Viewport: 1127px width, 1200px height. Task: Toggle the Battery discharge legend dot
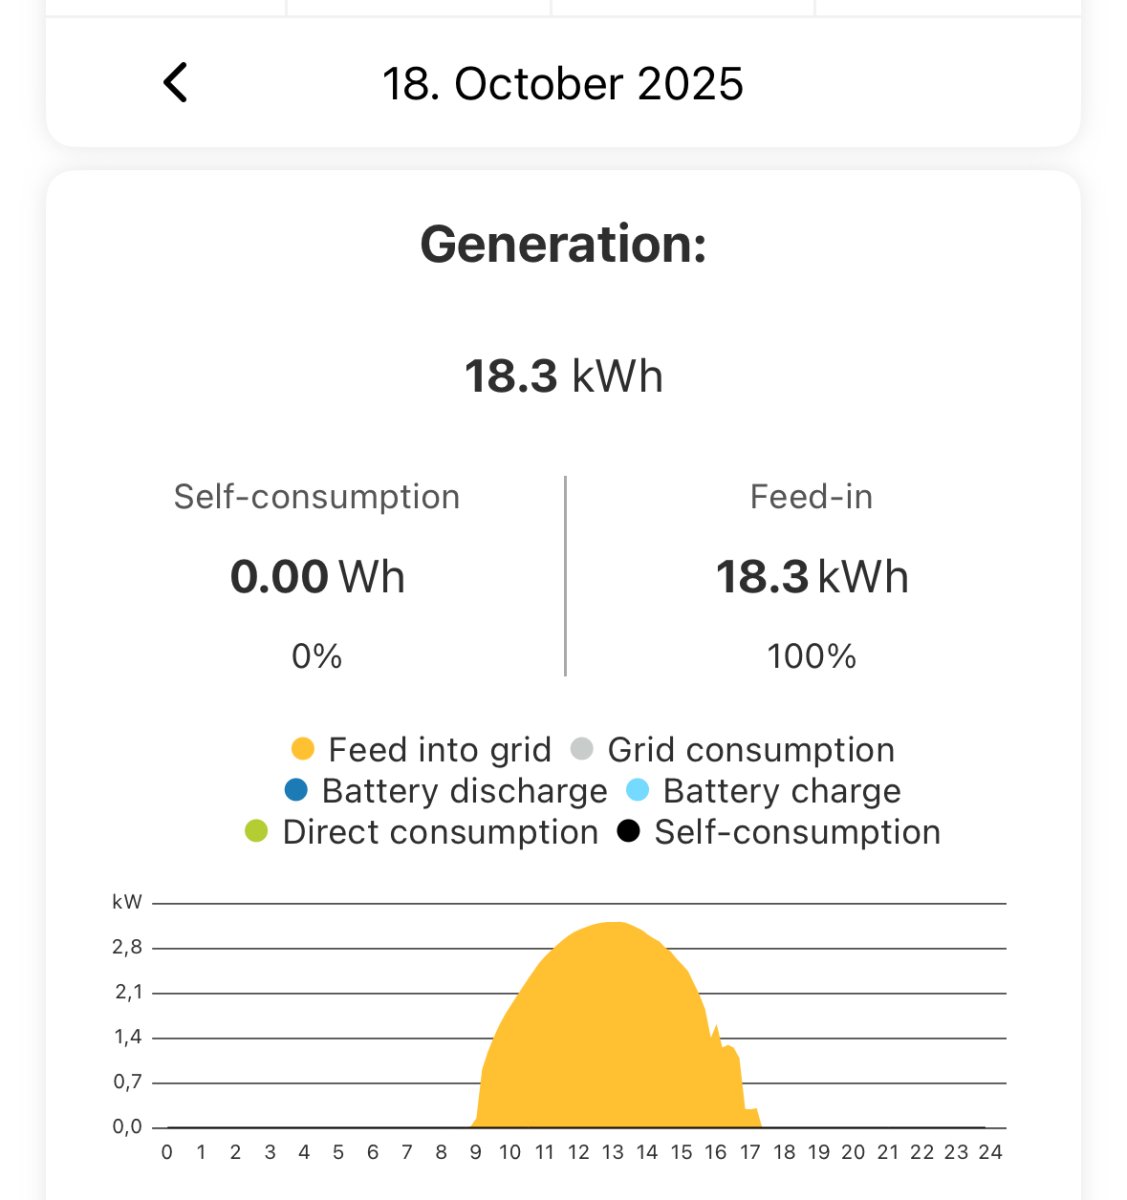(296, 790)
